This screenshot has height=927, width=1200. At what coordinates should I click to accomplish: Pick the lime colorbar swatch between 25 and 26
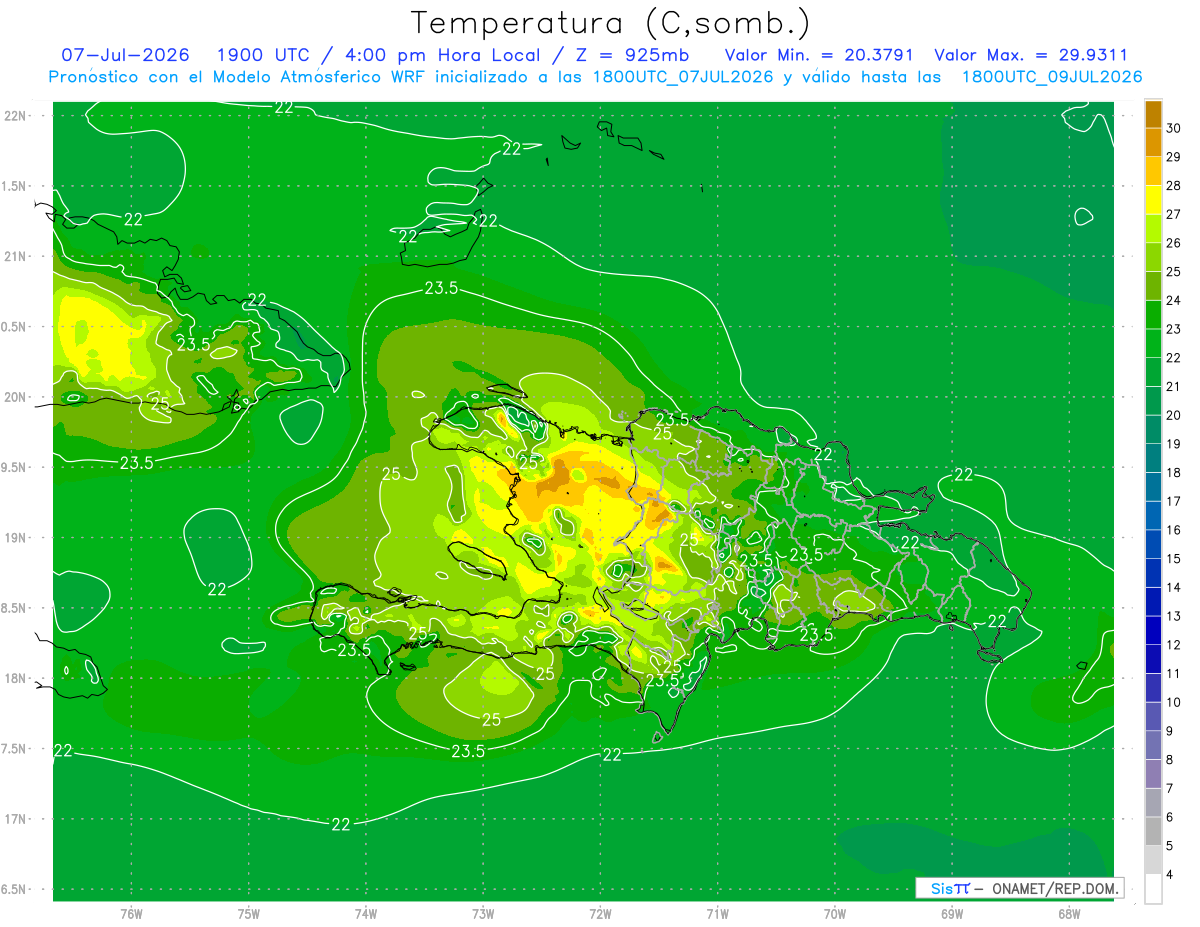click(x=1153, y=257)
